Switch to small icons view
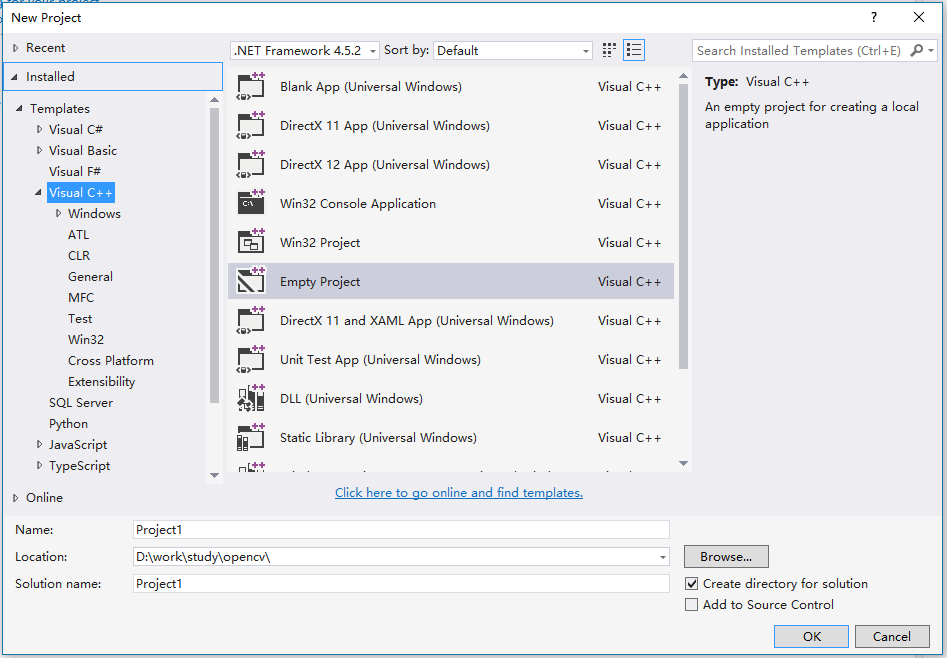The width and height of the screenshot is (947, 658). click(609, 50)
